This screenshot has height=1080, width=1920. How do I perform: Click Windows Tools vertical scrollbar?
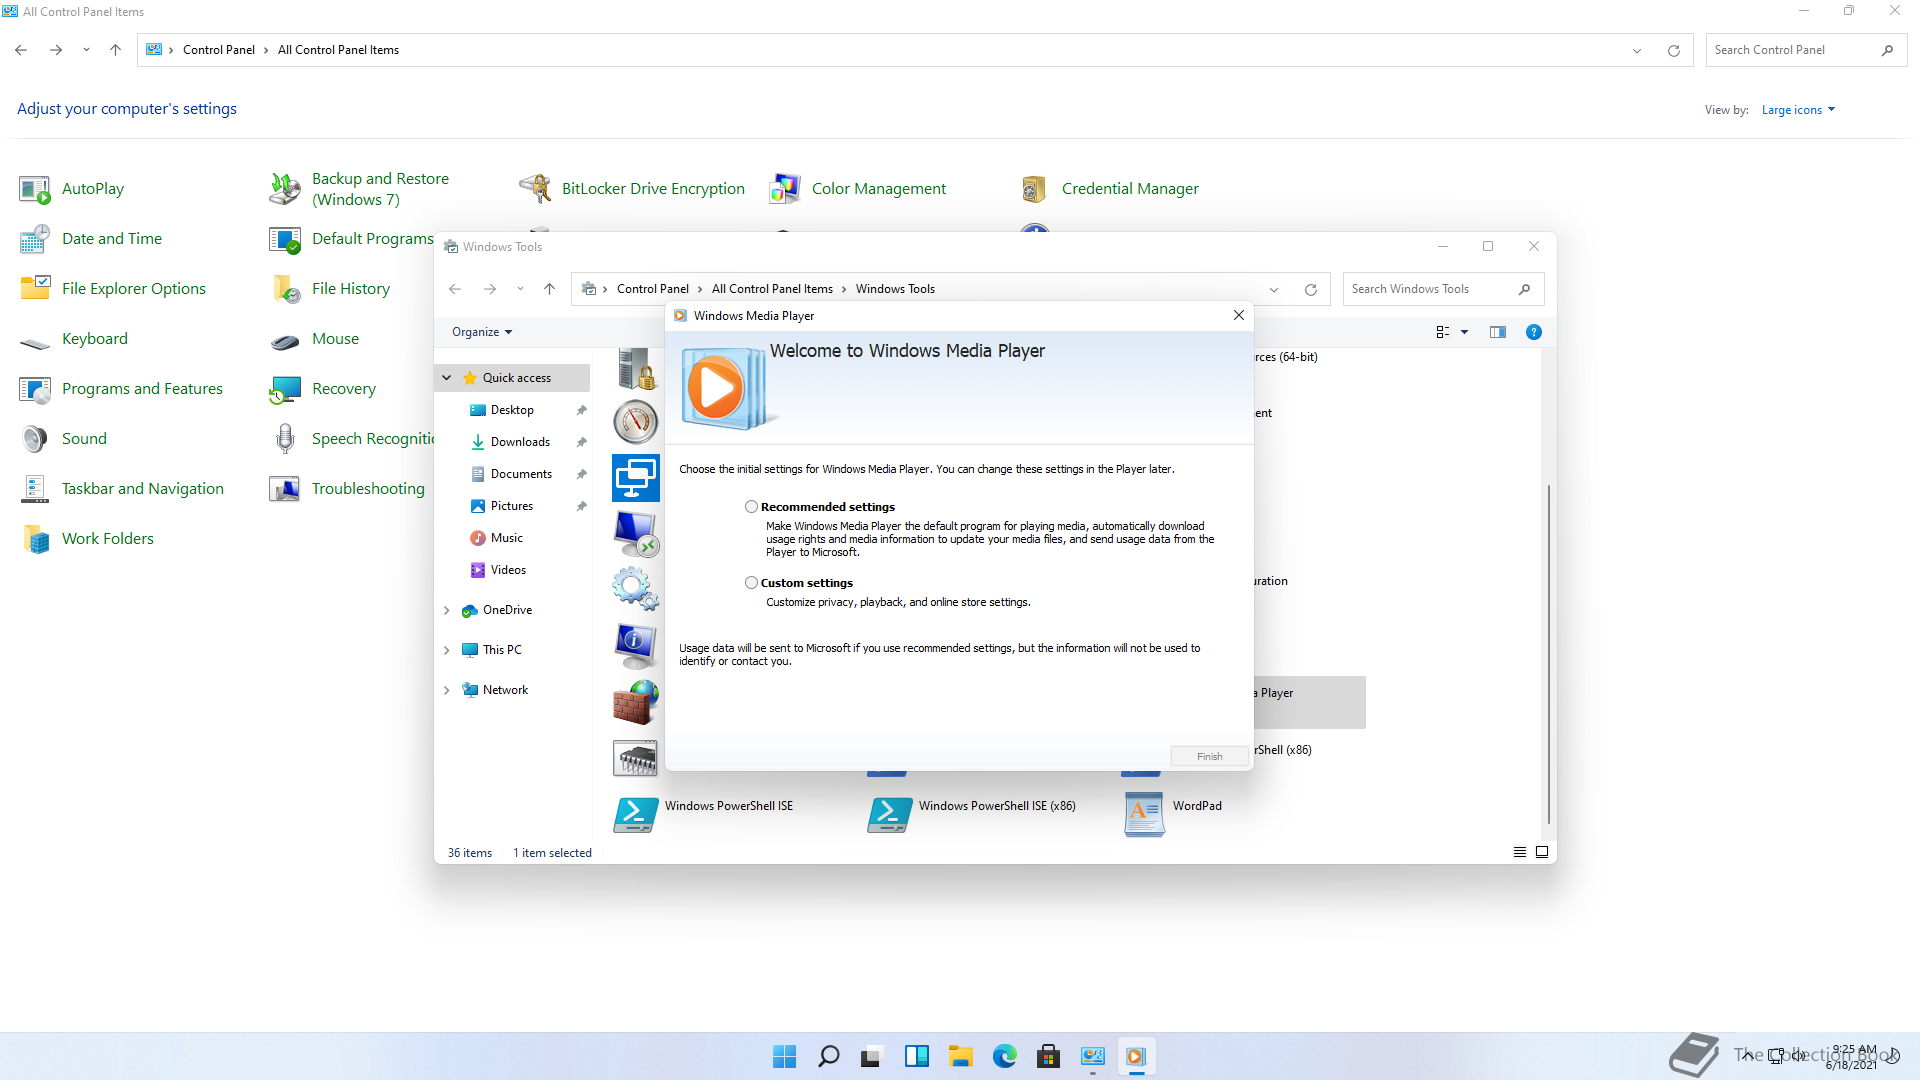pyautogui.click(x=1549, y=654)
